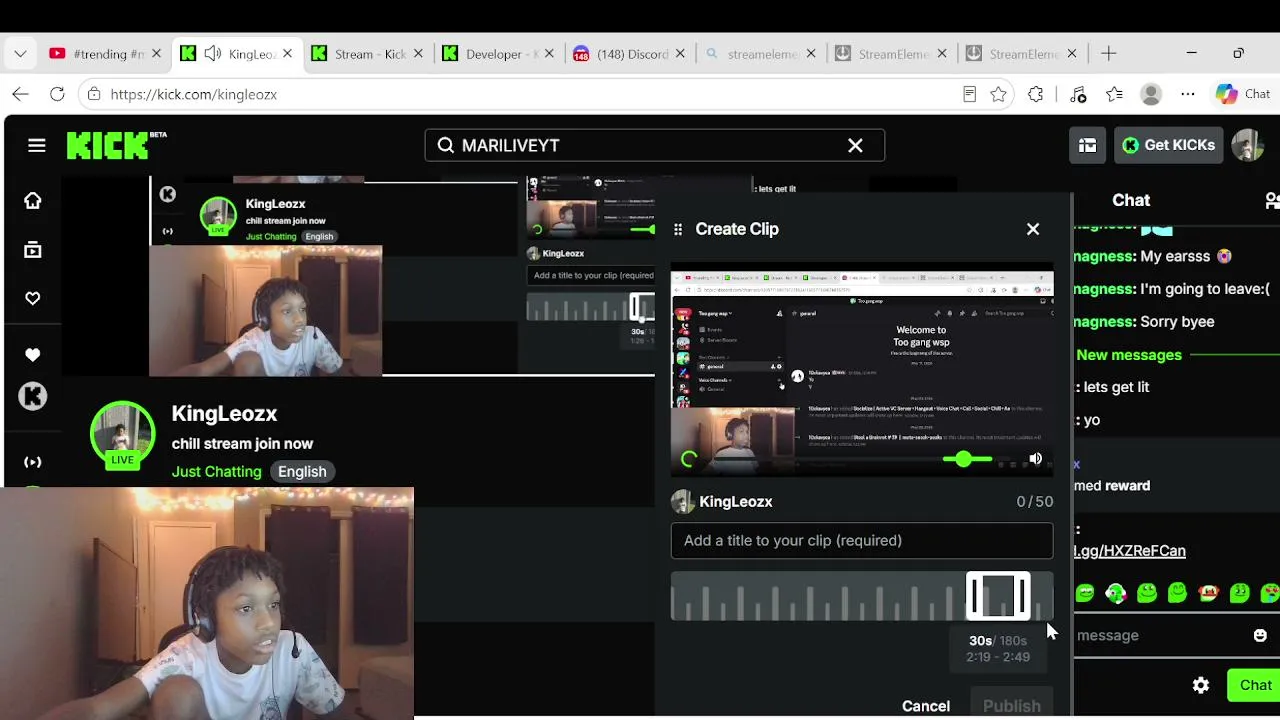
Task: Click the live broadcast sidebar icon
Action: 33,462
